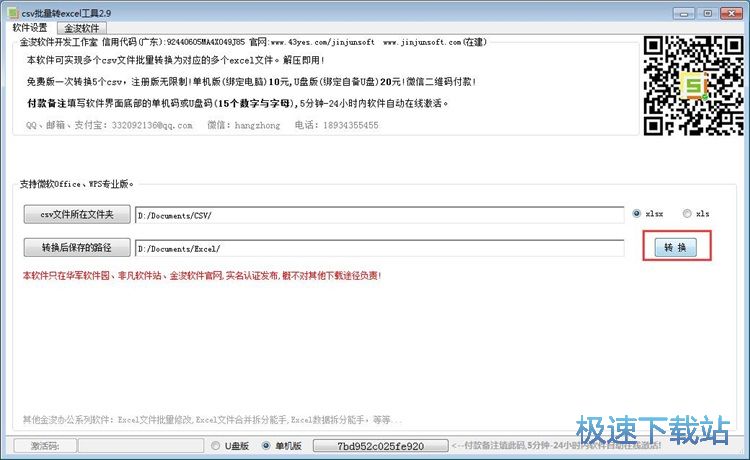750x460 pixels.
Task: Switch to the 金浚软件 tab
Action: [81, 28]
